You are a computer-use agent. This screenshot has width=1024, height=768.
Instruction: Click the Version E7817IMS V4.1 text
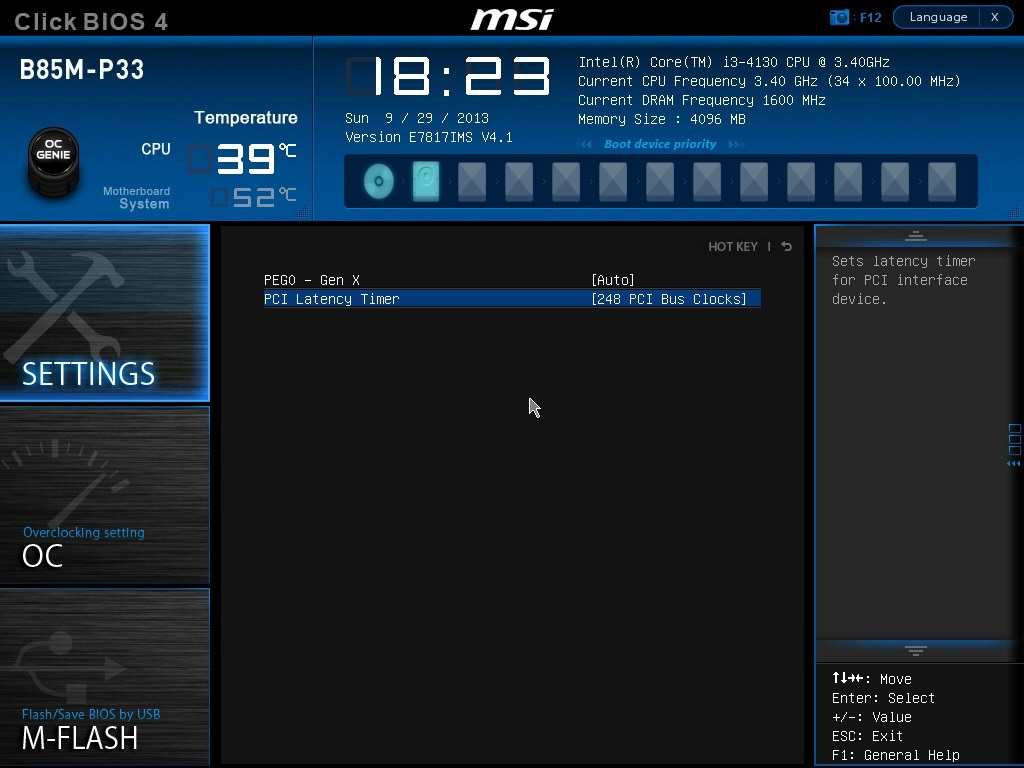coord(428,137)
